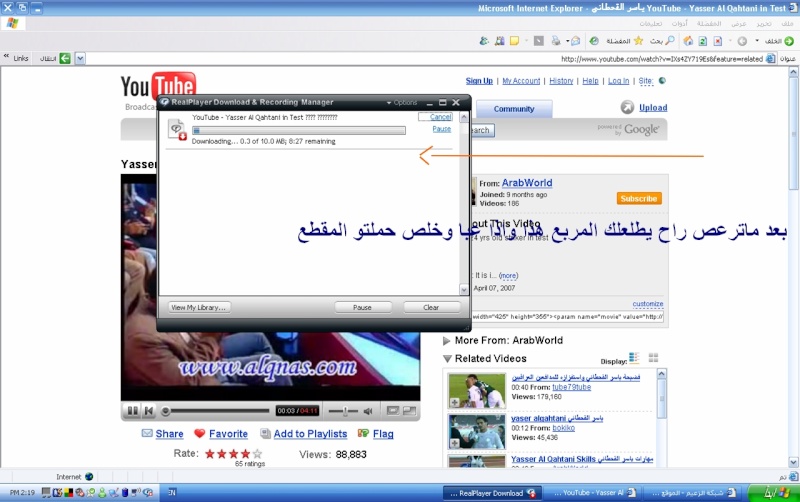The image size is (800, 502).
Task: Click the bottom Pause button in RealPlayer
Action: point(362,308)
